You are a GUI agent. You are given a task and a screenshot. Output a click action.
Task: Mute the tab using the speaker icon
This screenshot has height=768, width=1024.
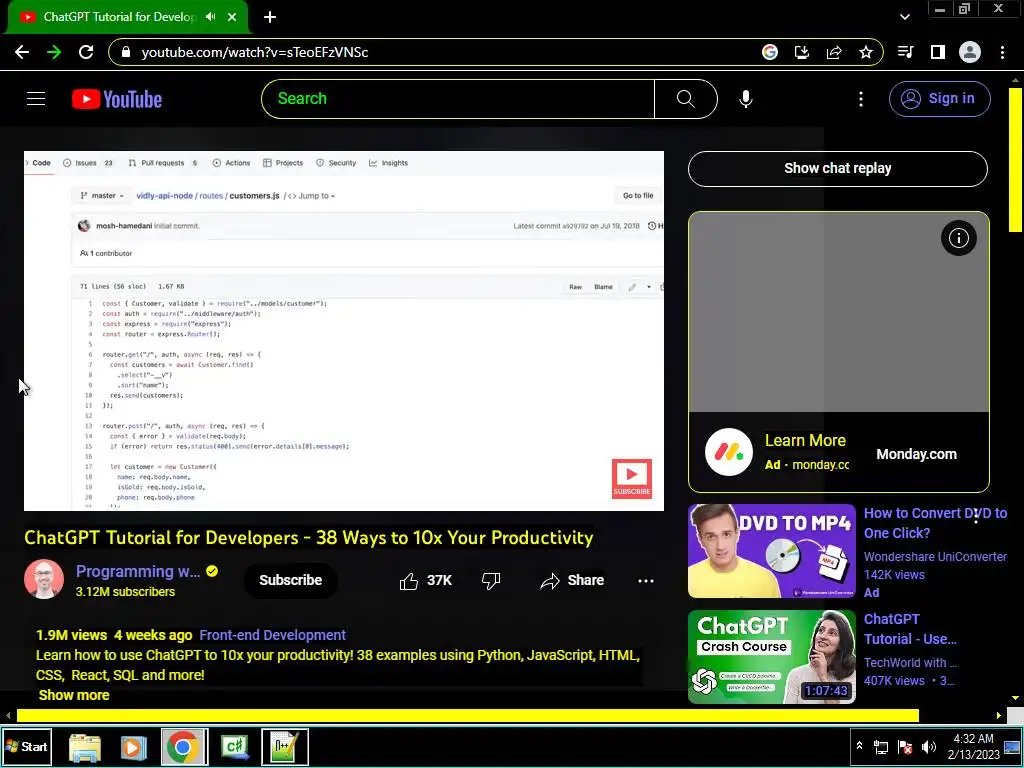(x=210, y=17)
